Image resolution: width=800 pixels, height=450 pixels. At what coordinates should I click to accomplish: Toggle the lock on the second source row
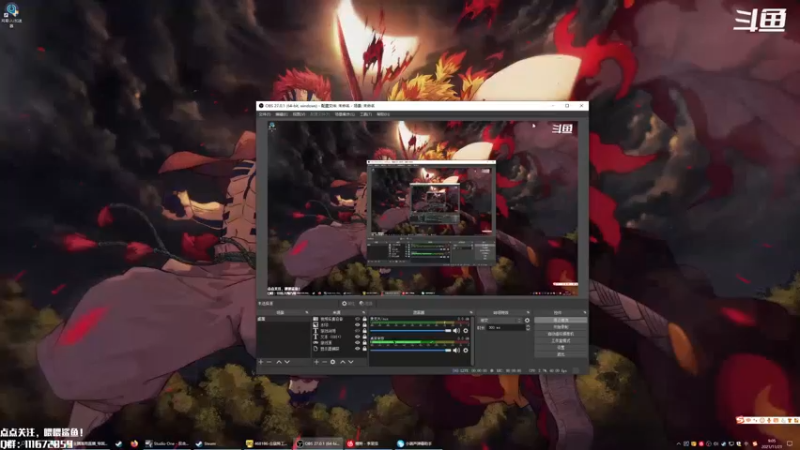(x=364, y=325)
